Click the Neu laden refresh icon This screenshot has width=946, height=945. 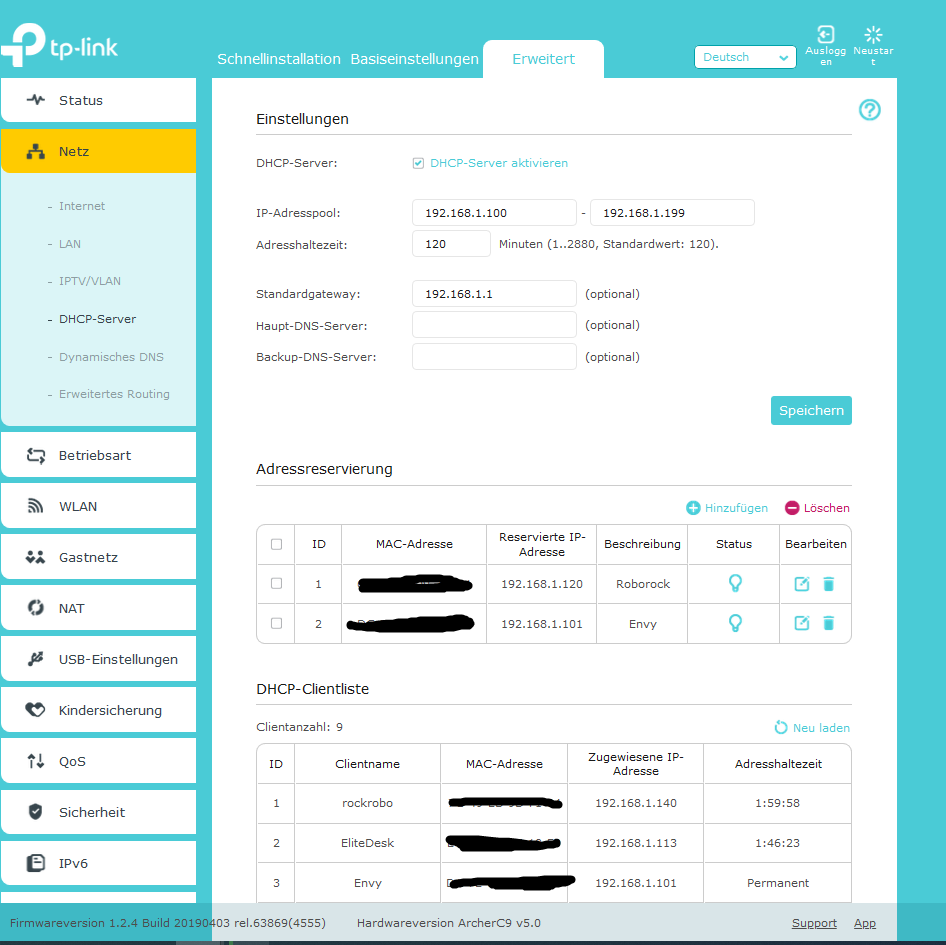click(781, 727)
